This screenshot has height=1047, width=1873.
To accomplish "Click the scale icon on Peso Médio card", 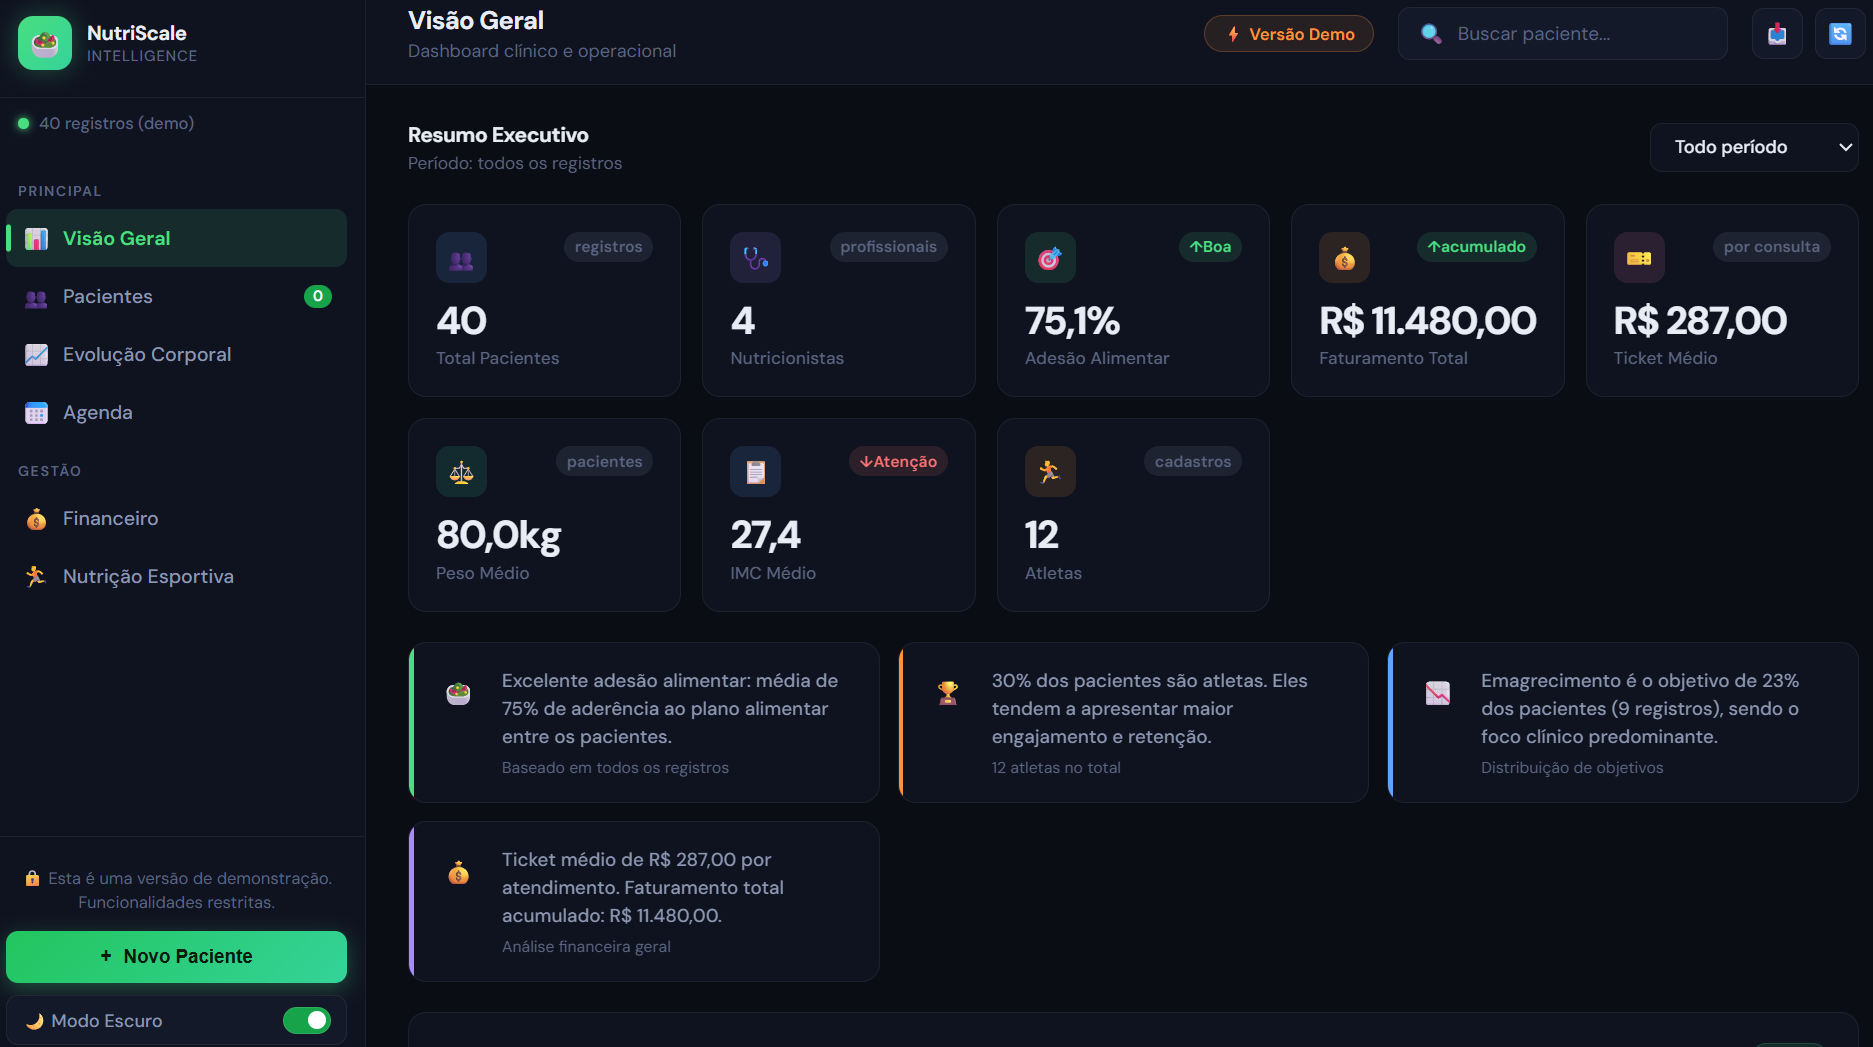I will pos(461,472).
